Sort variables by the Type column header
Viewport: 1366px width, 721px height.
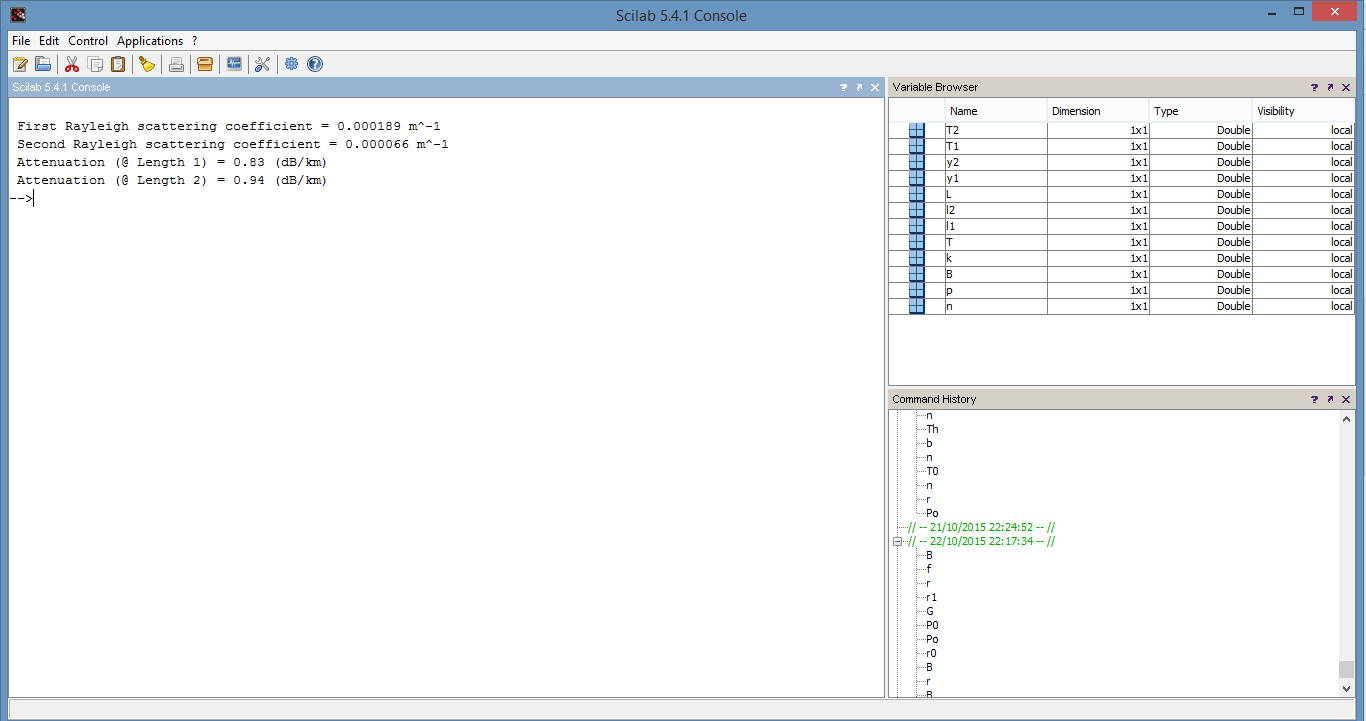(1201, 111)
